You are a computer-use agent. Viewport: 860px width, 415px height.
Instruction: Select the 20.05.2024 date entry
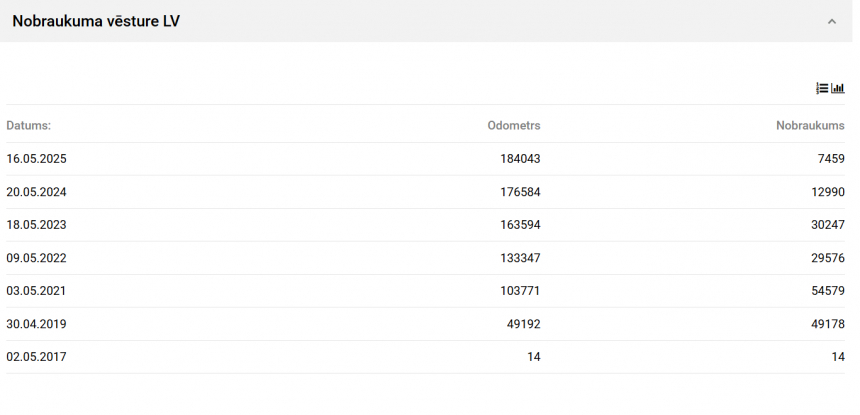[37, 192]
